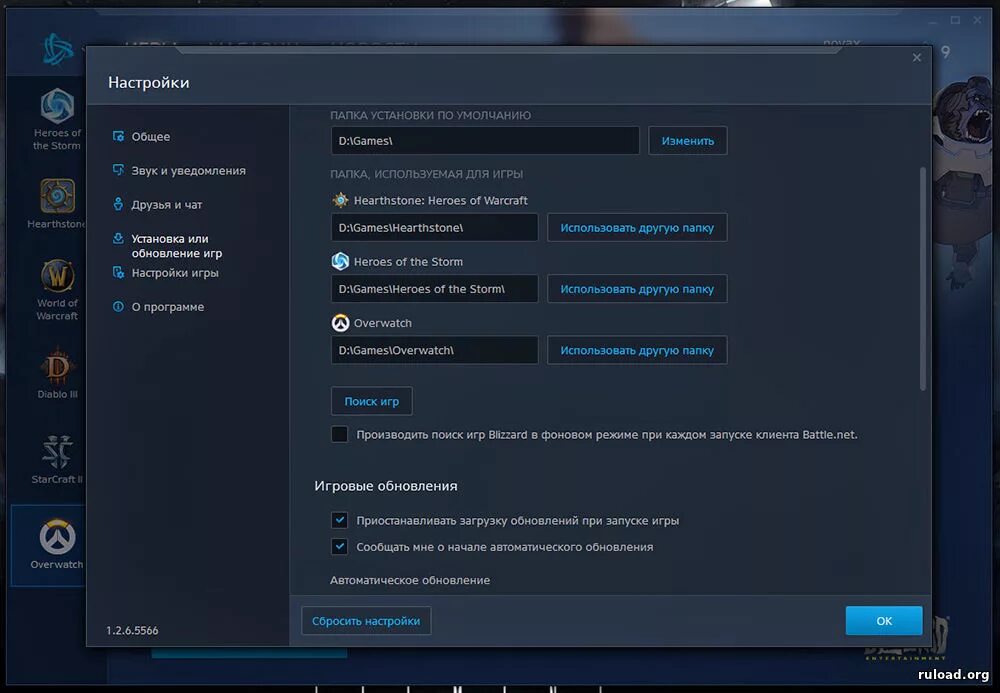Open Друзья и чат settings

(166, 205)
